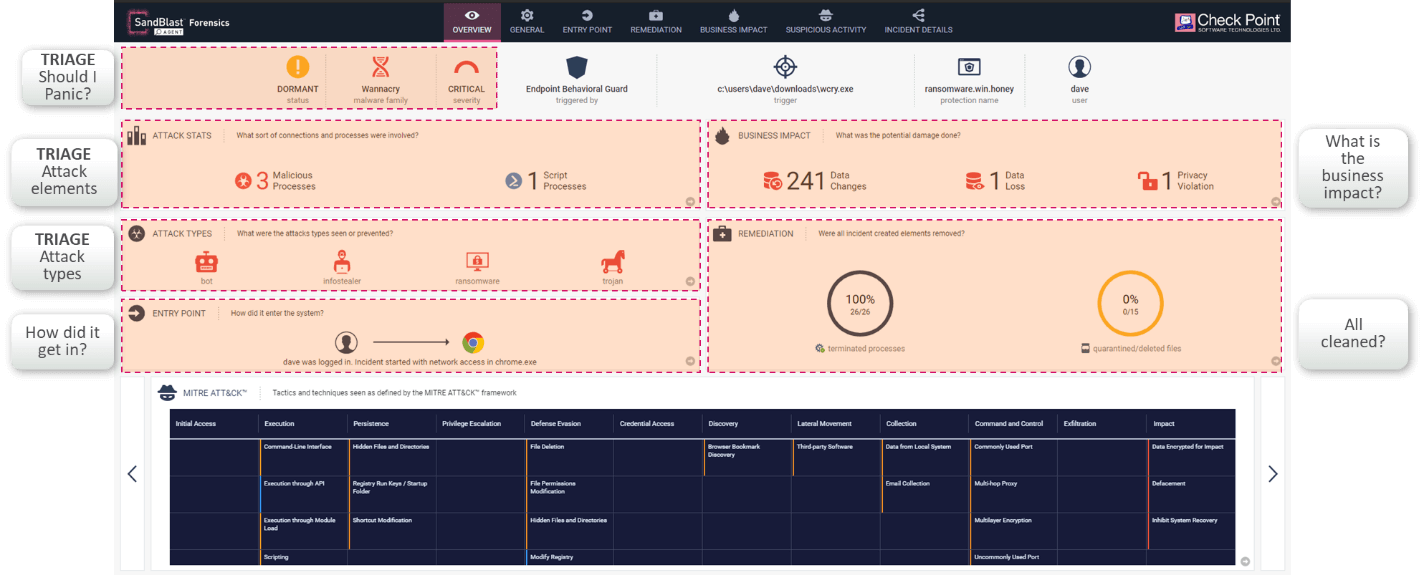Click the 241 Data Changes value
The image size is (1424, 575).
click(x=805, y=181)
